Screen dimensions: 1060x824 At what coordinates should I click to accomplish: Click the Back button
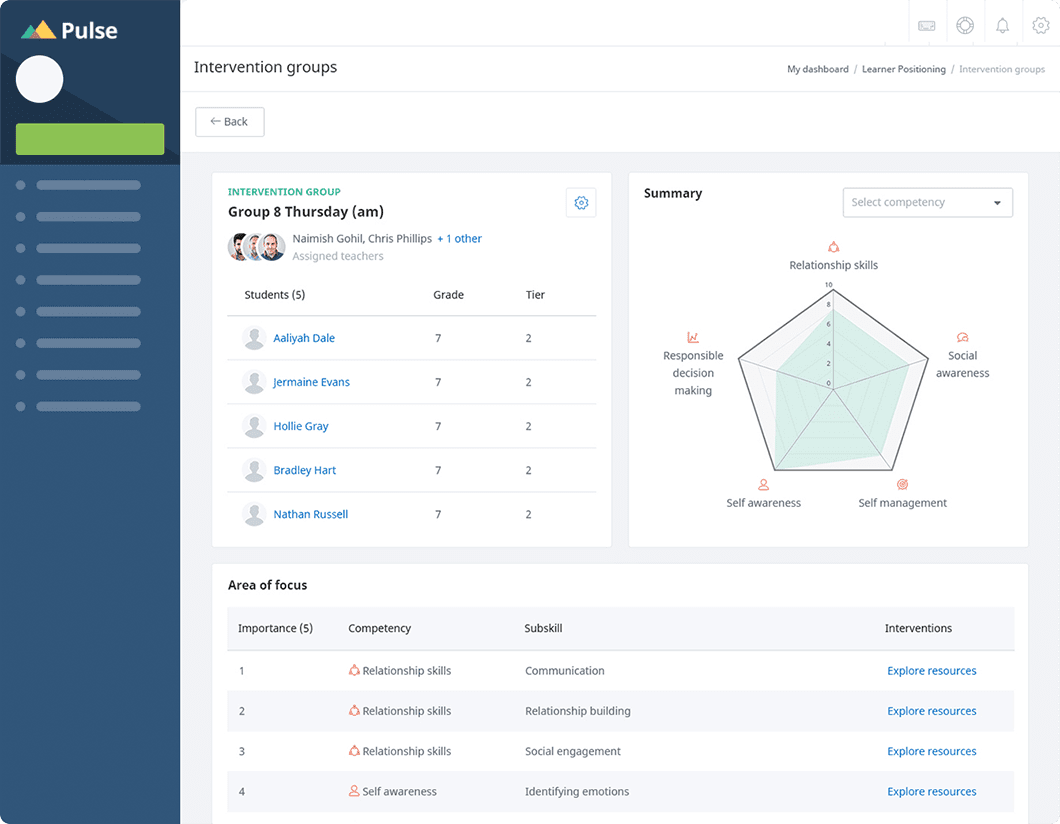230,122
